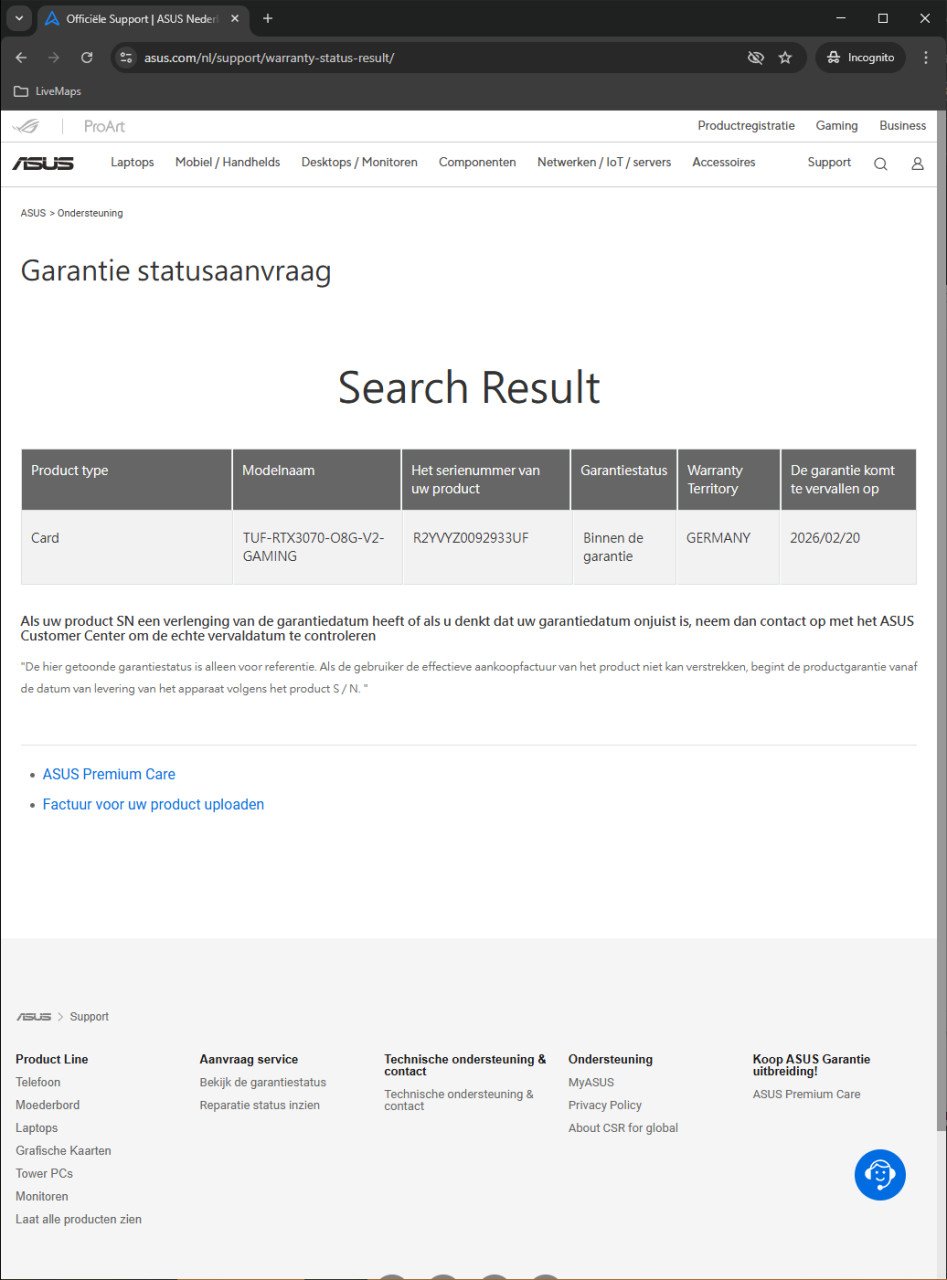Open the Netwerken / IoT / servers menu

(604, 162)
